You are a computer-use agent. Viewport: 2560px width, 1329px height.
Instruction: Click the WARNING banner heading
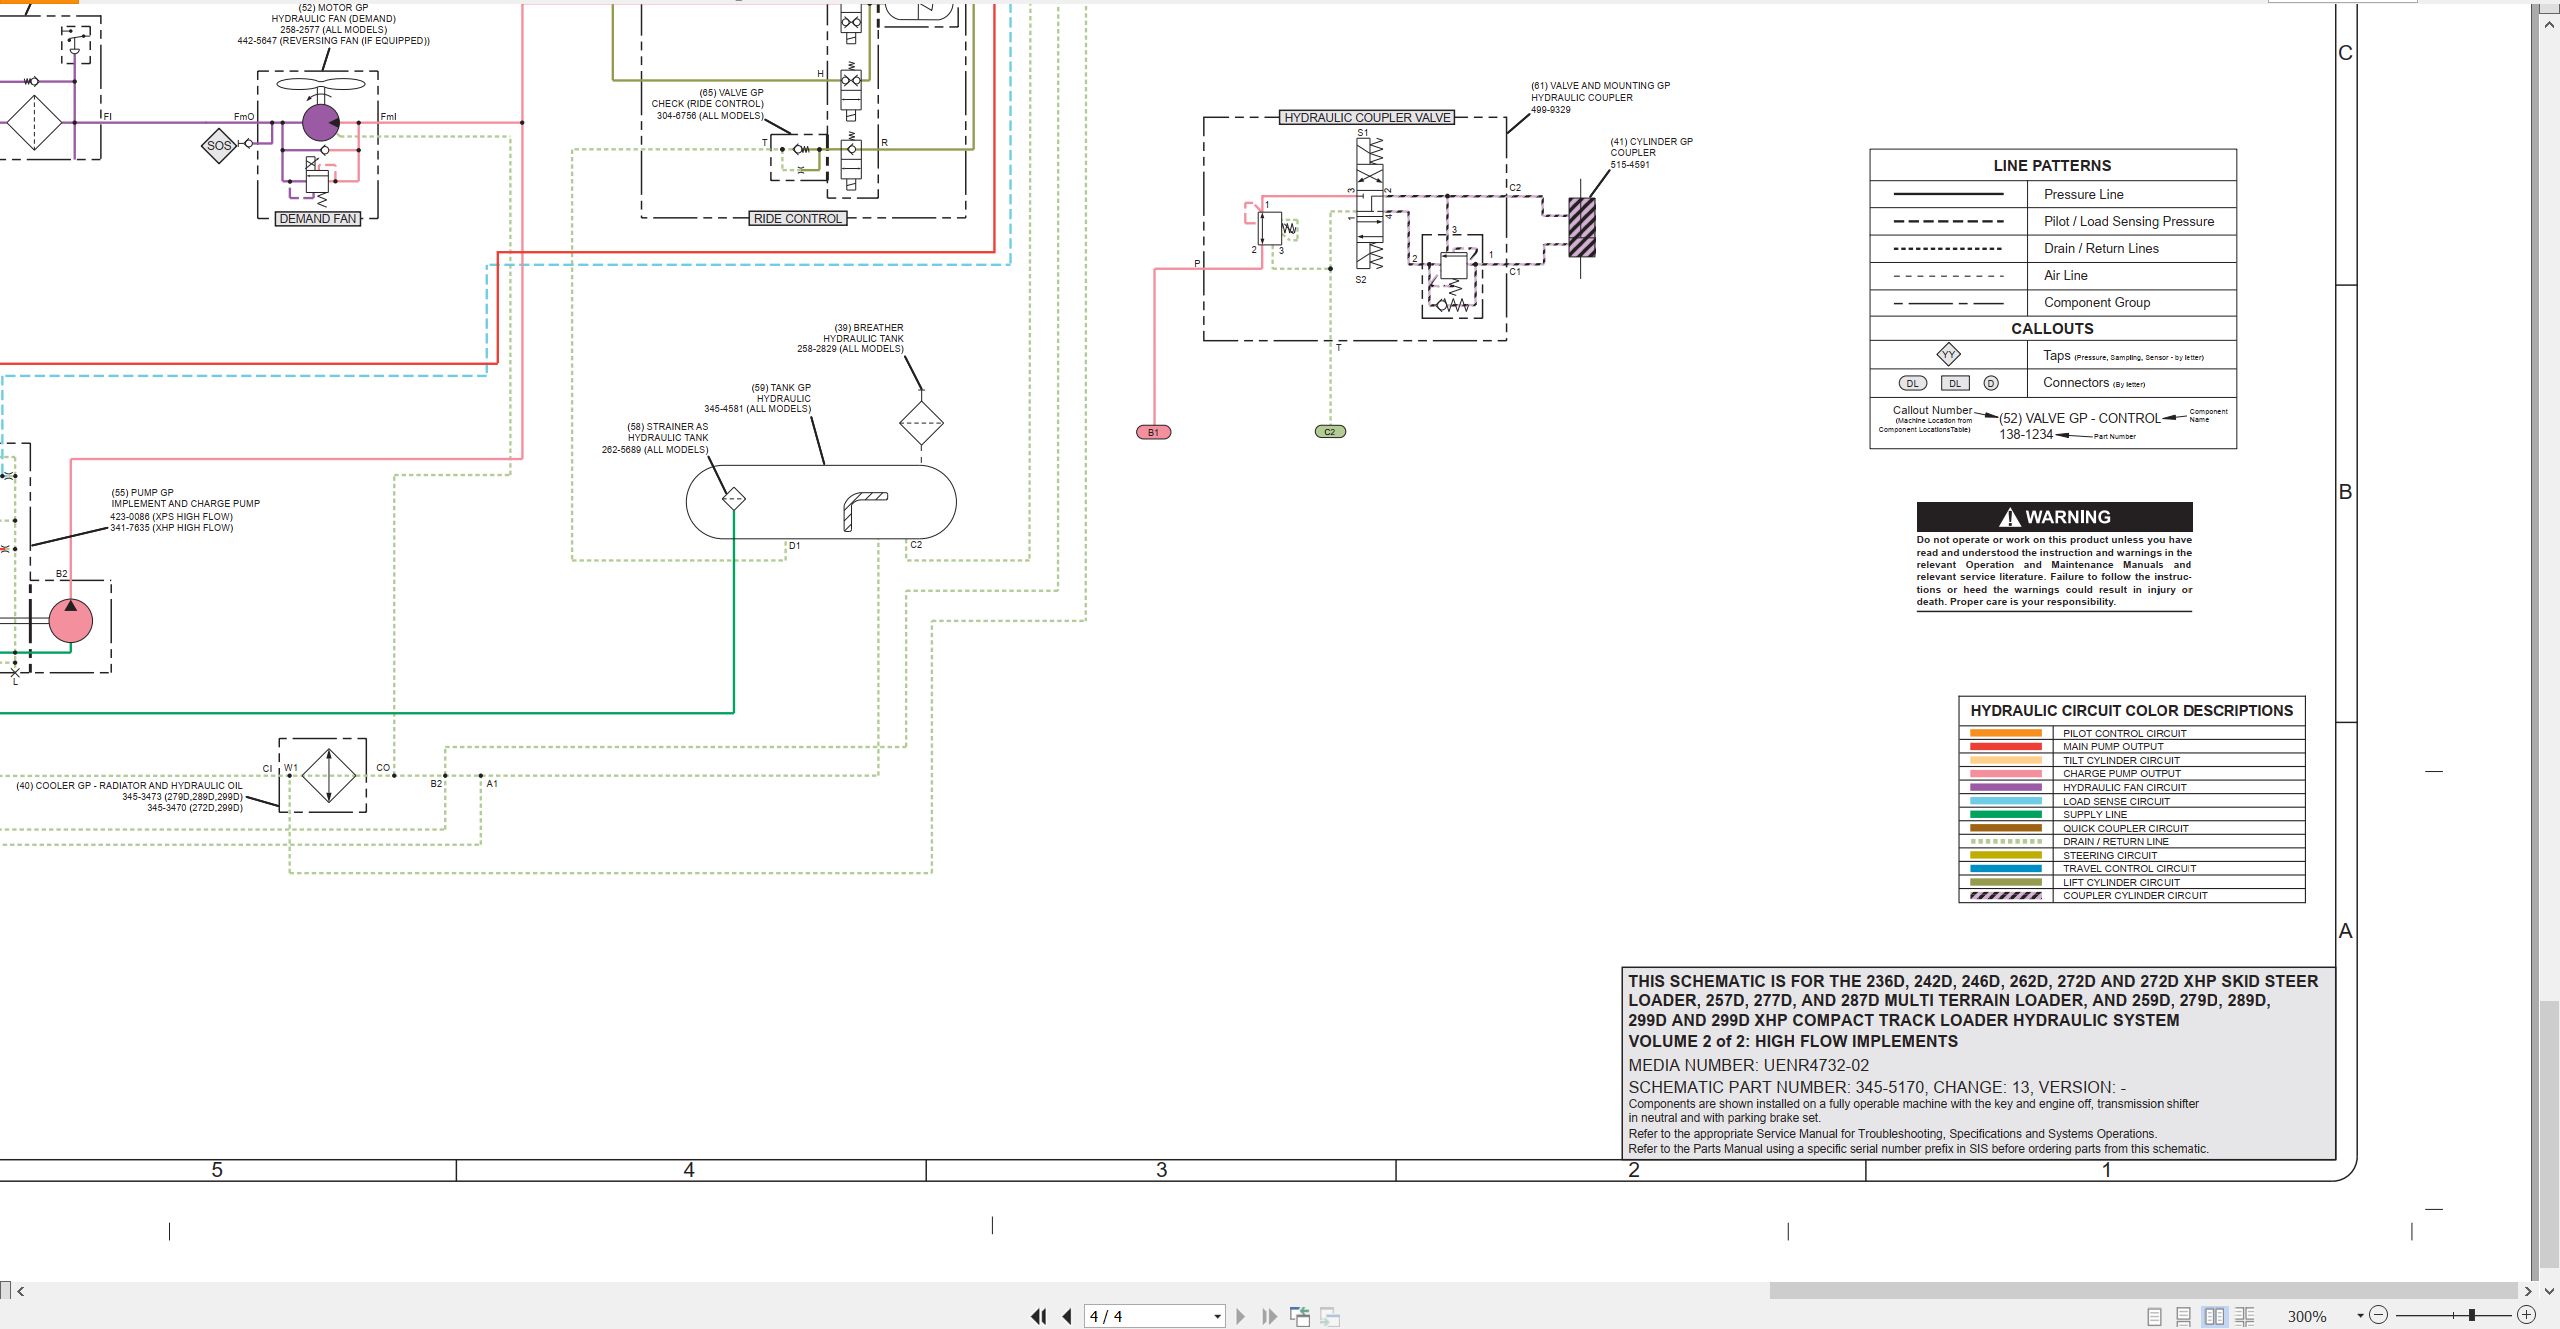2054,517
